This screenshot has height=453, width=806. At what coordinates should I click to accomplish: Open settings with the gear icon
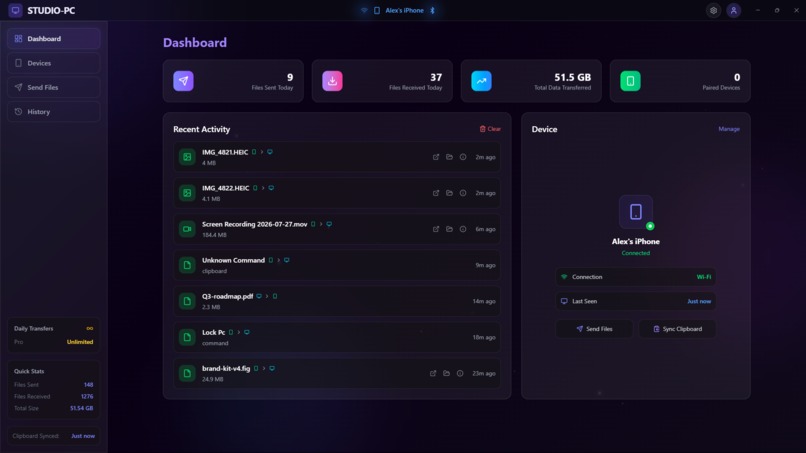pos(713,10)
